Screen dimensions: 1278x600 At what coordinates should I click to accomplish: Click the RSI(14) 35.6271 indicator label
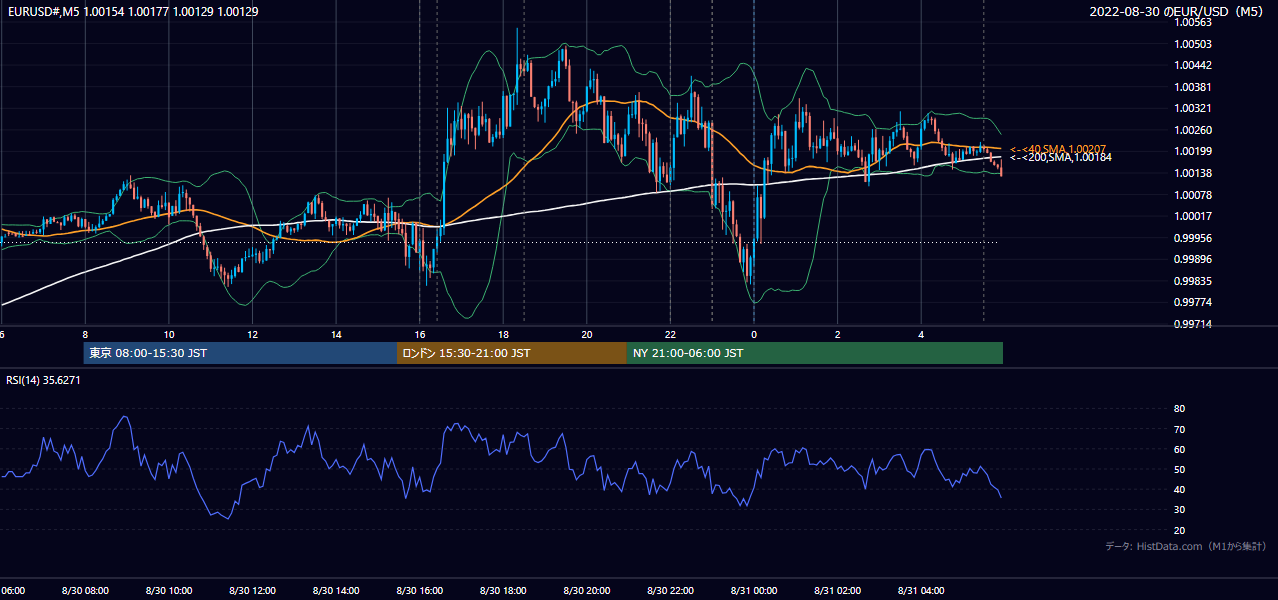click(43, 380)
